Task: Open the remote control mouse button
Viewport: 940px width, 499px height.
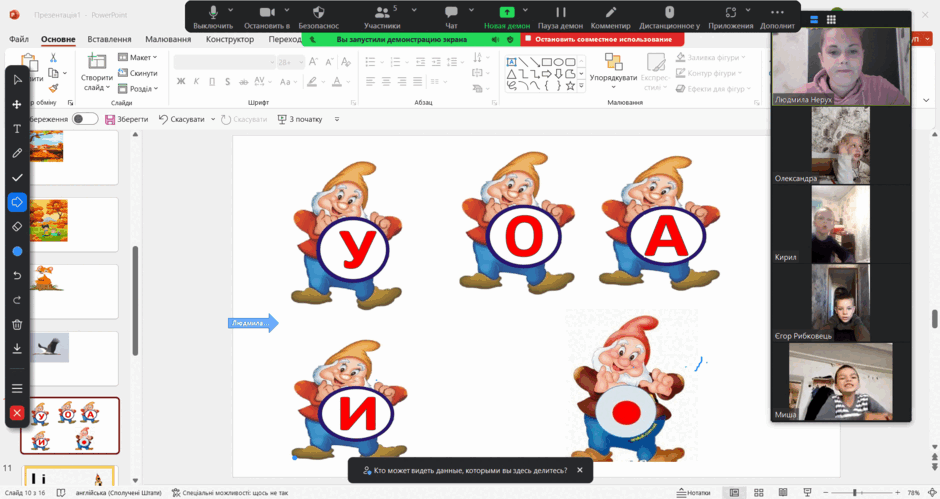Action: (670, 17)
